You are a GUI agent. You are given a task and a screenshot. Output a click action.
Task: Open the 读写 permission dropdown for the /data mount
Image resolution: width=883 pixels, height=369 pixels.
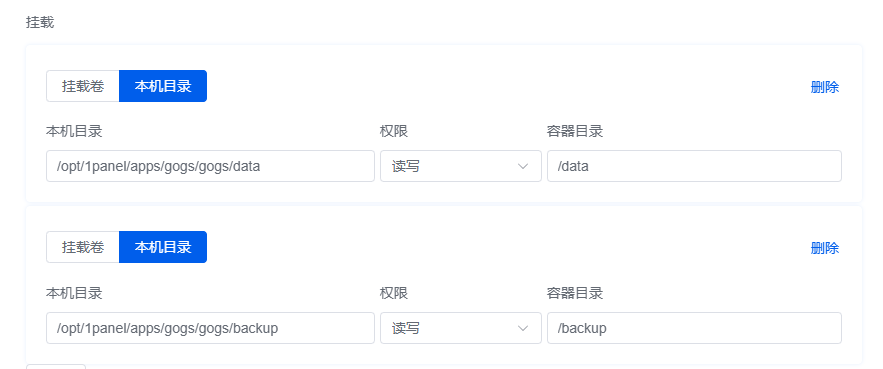click(461, 166)
